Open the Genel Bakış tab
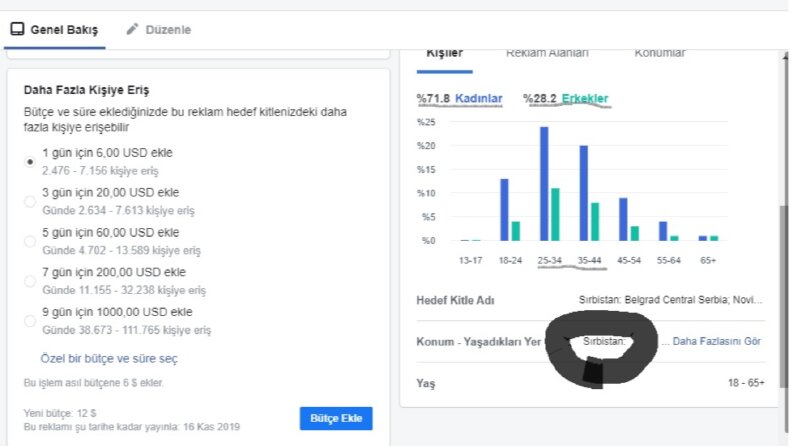 (55, 29)
